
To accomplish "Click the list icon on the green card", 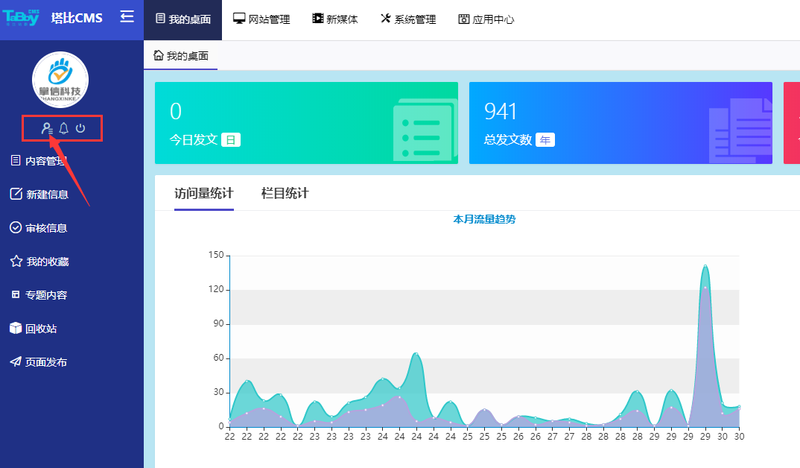I will tap(425, 131).
